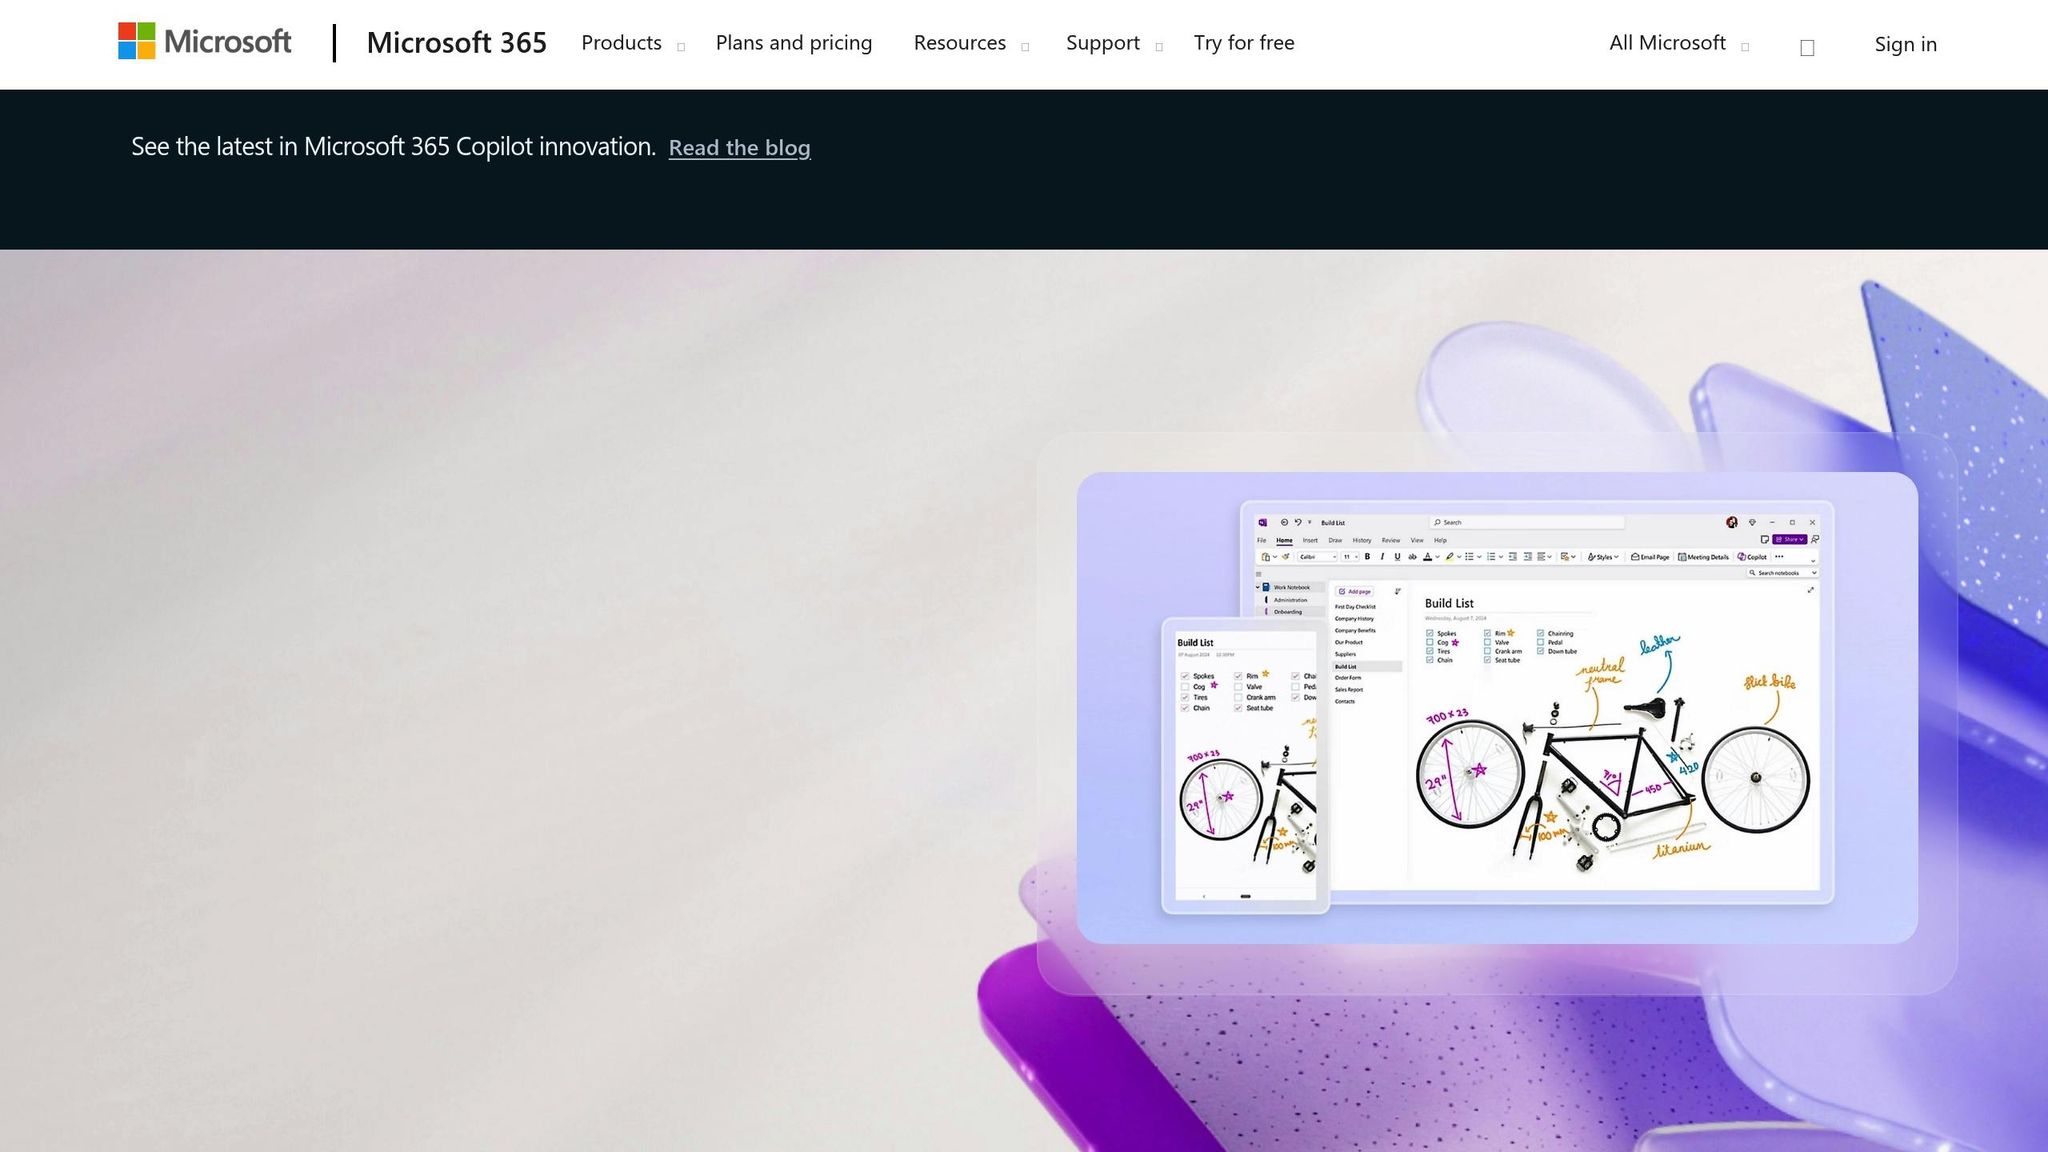This screenshot has width=2048, height=1152.
Task: Click the Microsoft logo in the header
Action: [205, 42]
